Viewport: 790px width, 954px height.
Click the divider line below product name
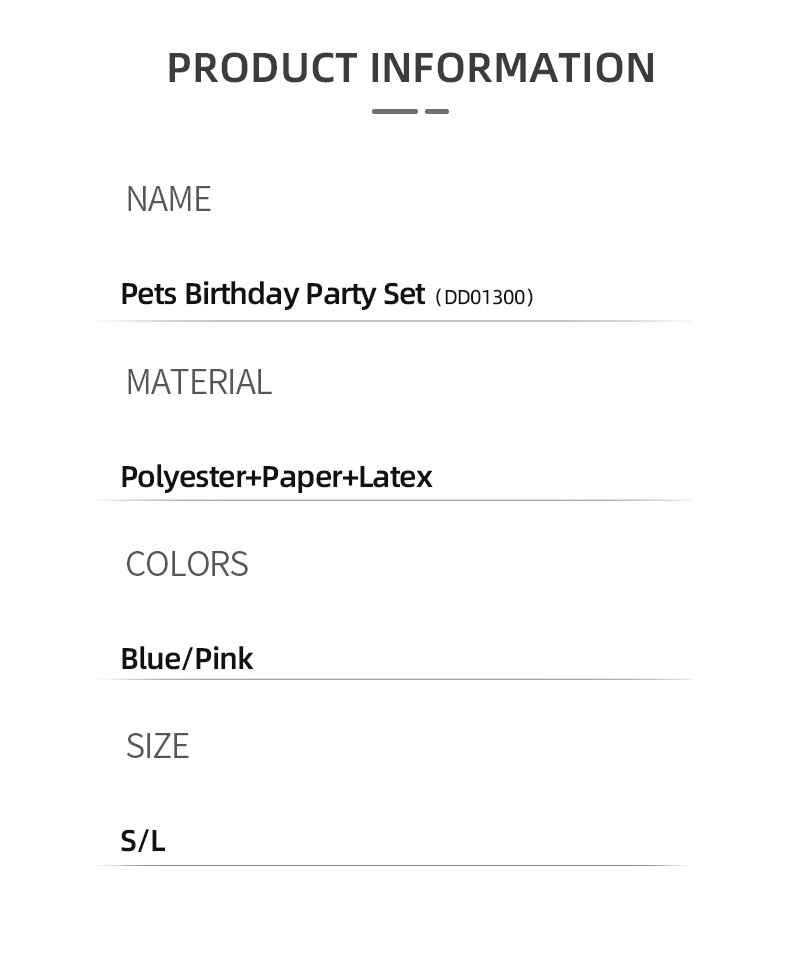coord(394,321)
